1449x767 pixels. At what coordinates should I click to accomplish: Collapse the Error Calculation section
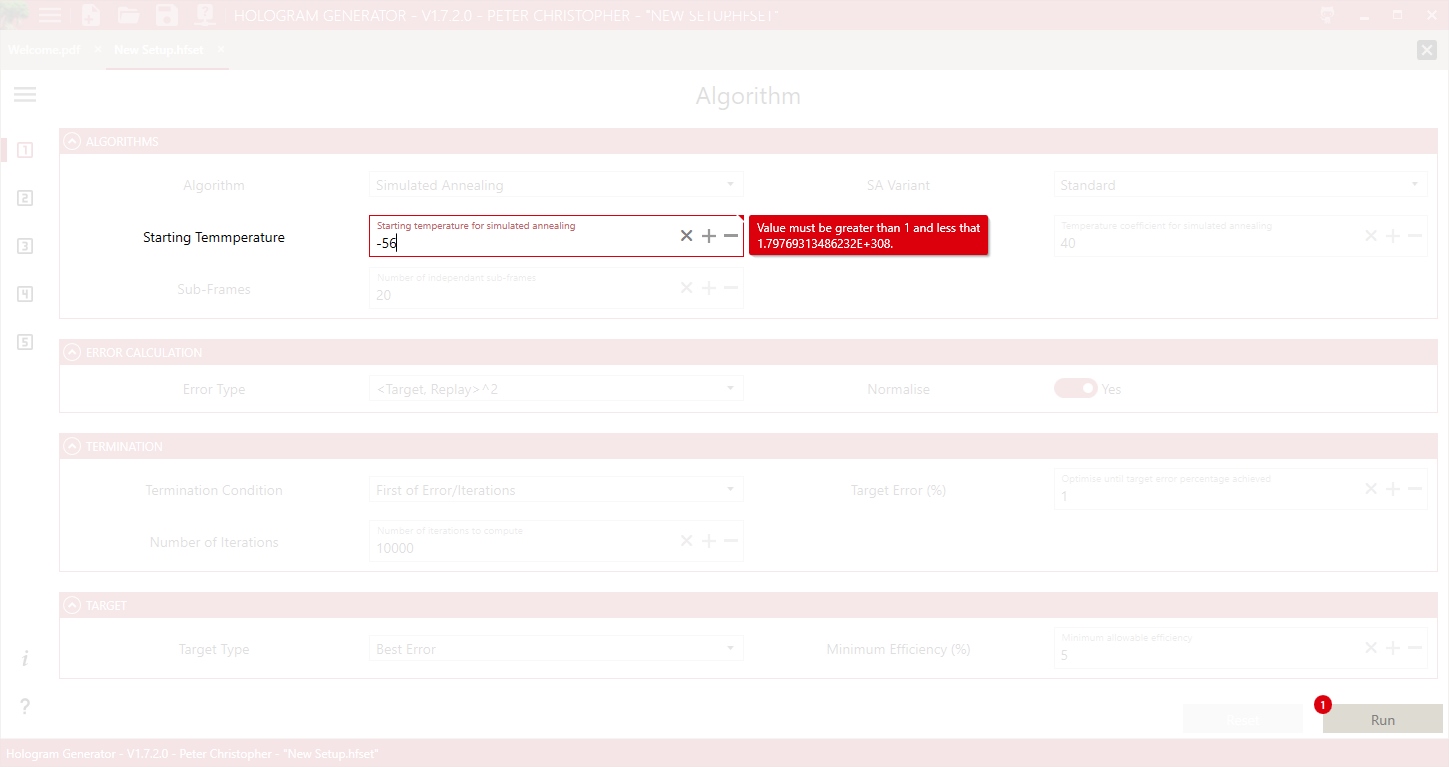pyautogui.click(x=72, y=353)
